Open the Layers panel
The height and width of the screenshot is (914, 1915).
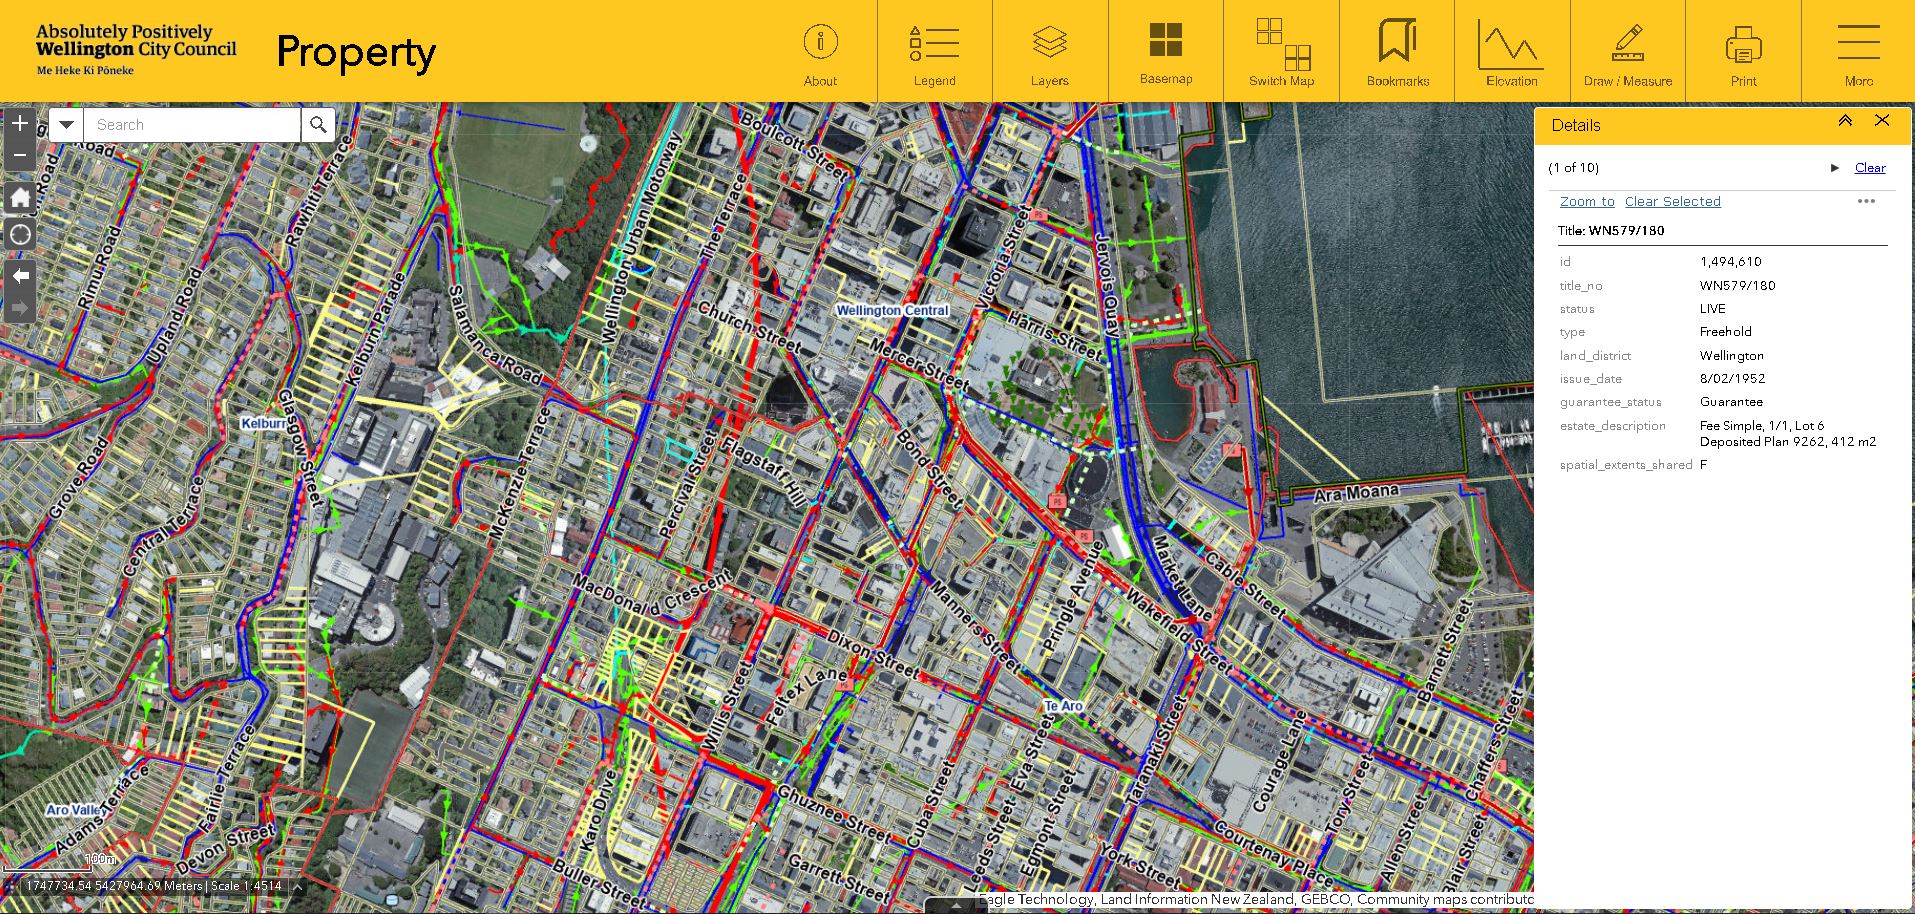[x=1049, y=50]
